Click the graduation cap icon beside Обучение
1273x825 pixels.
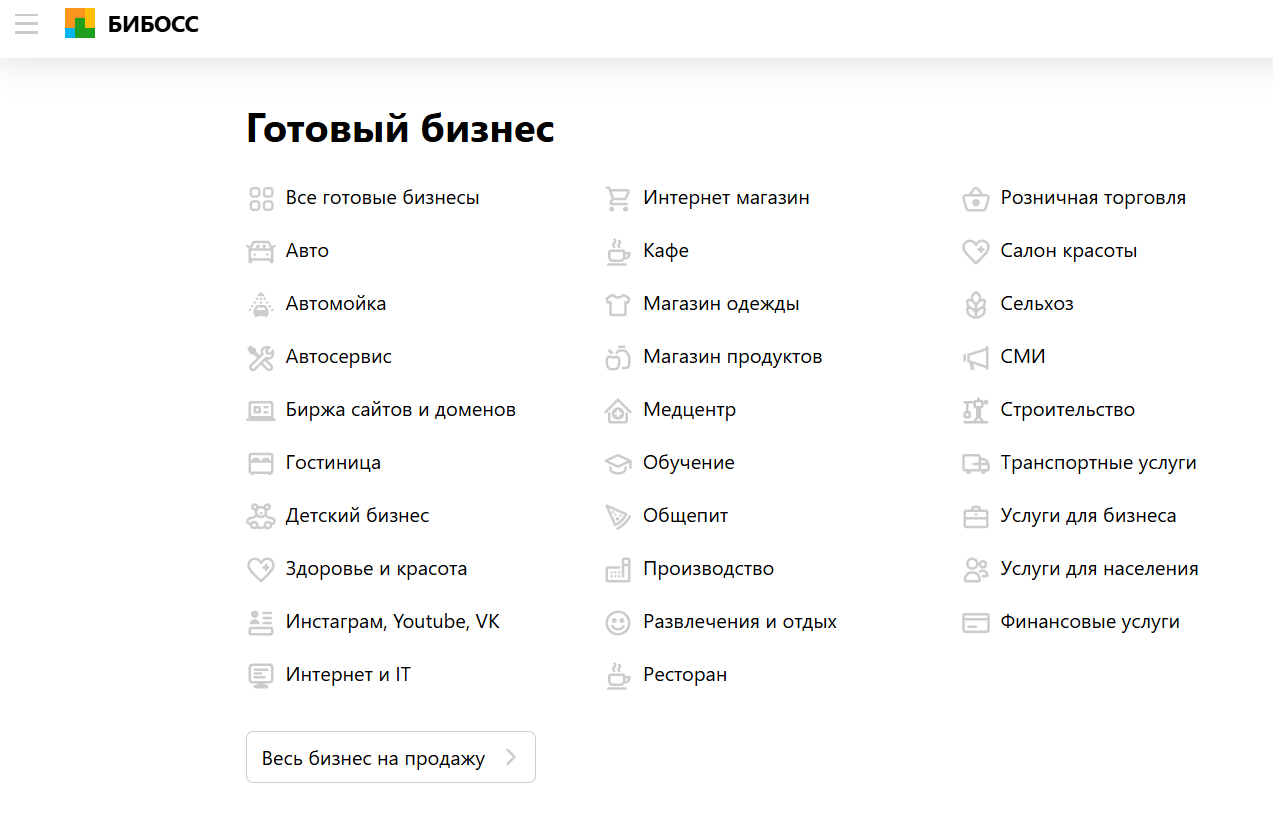click(x=618, y=463)
